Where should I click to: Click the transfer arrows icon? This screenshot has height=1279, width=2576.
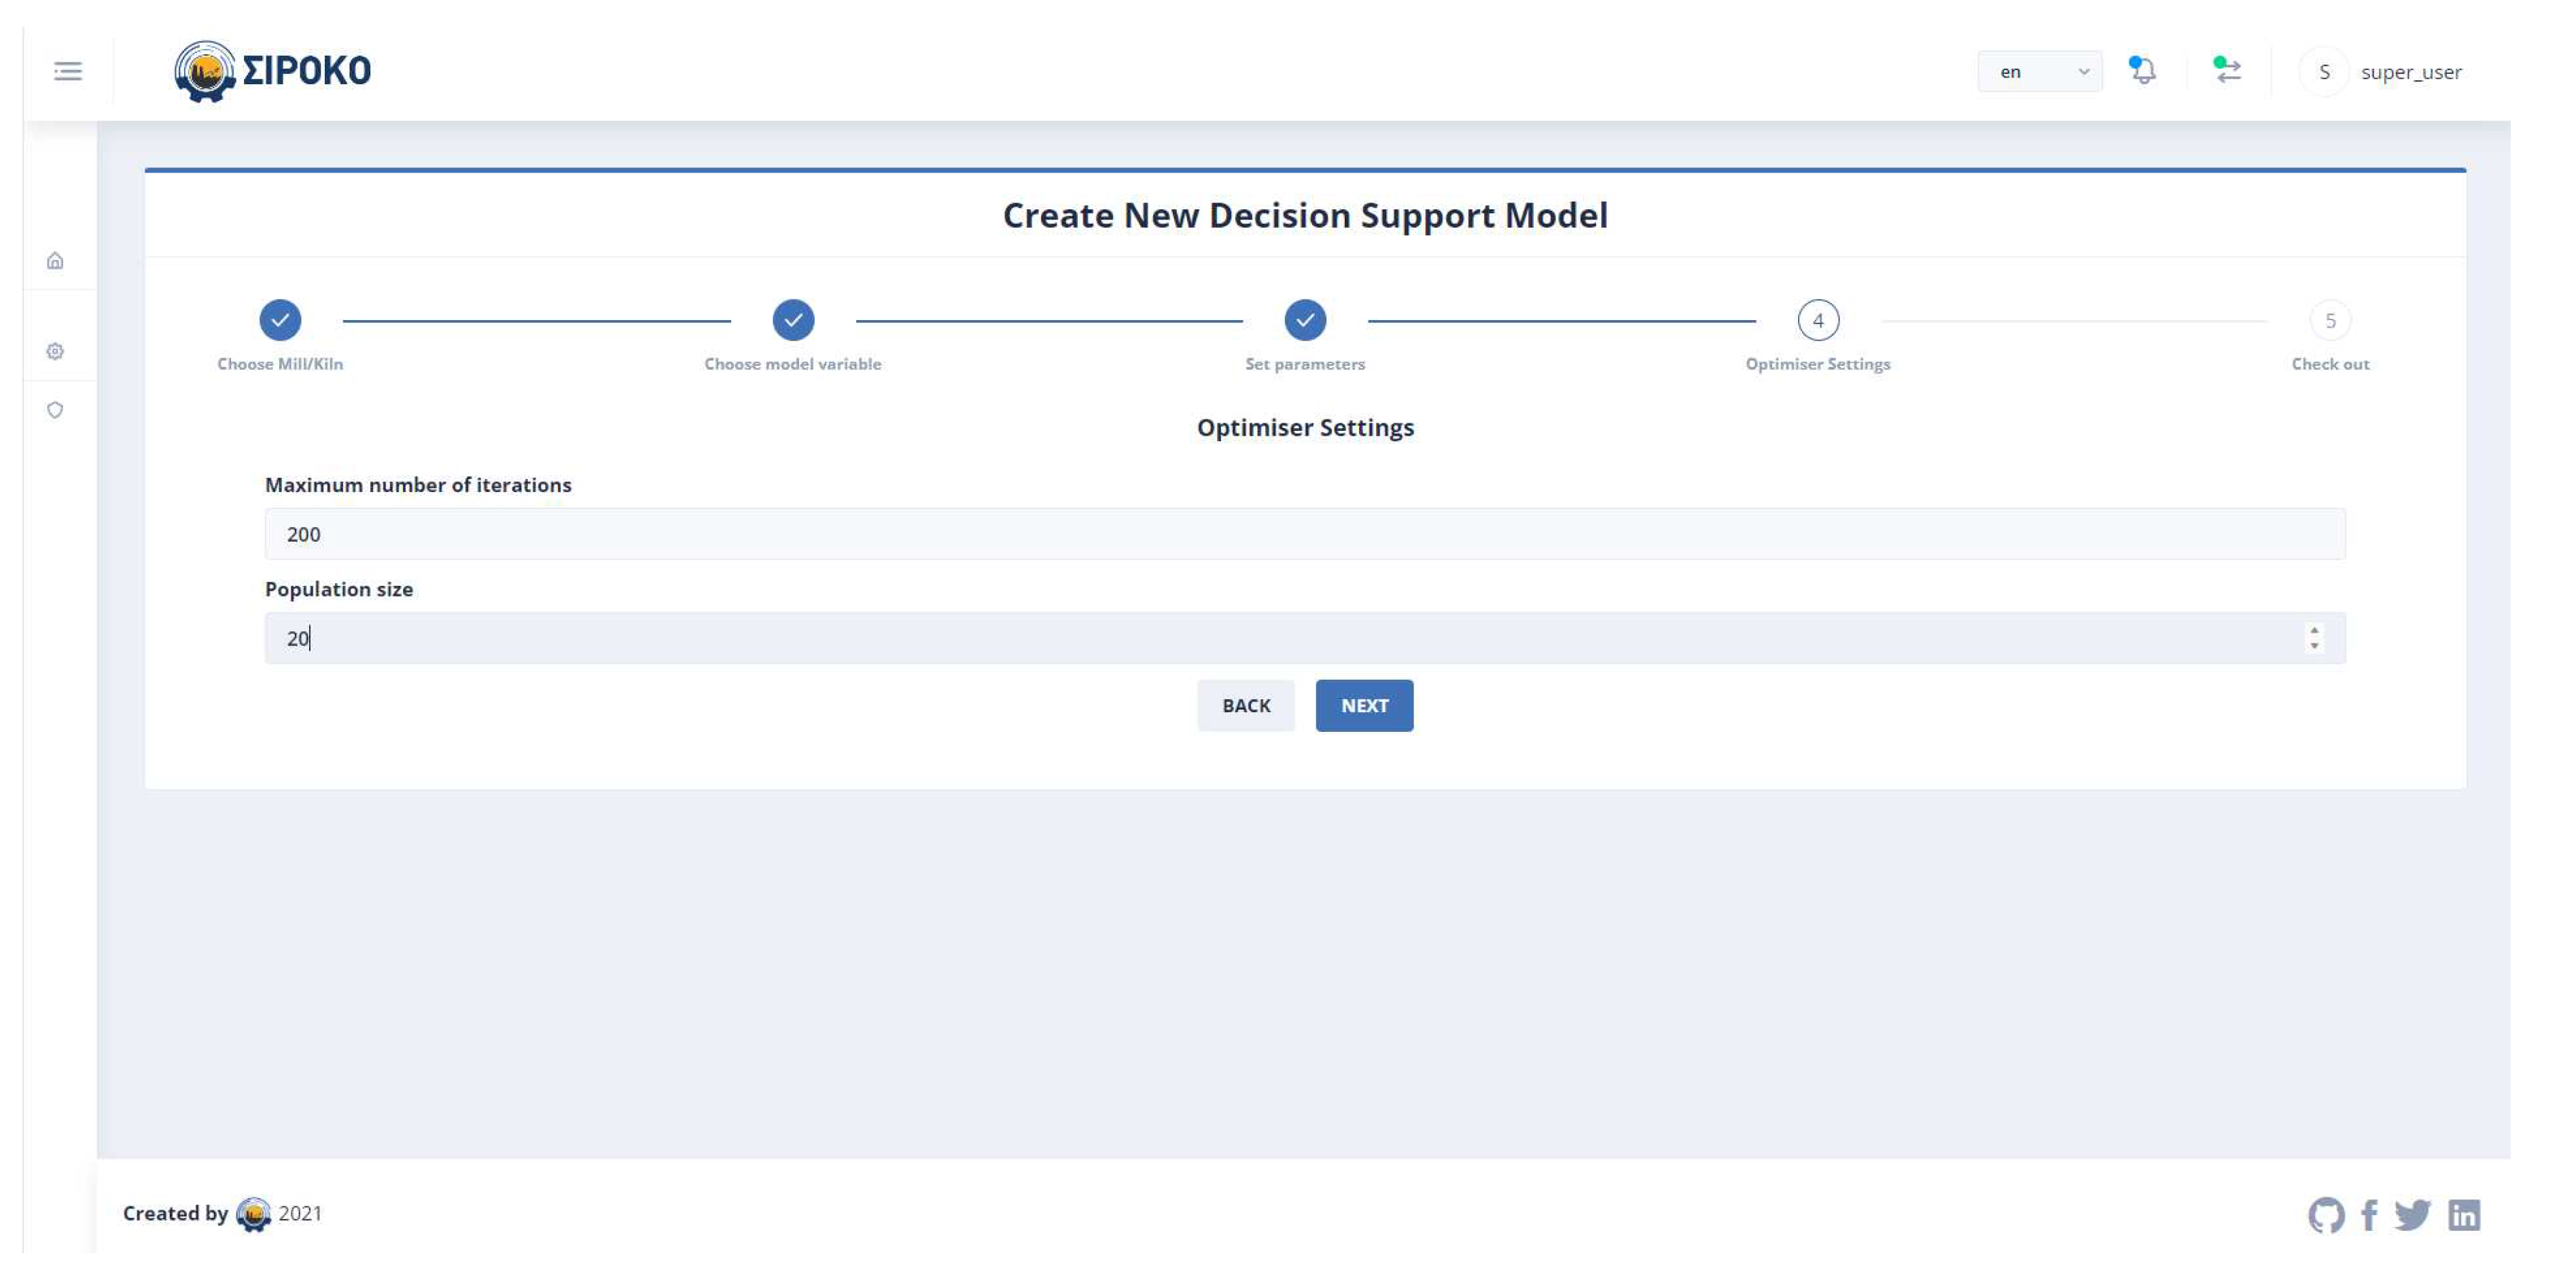coord(2227,71)
